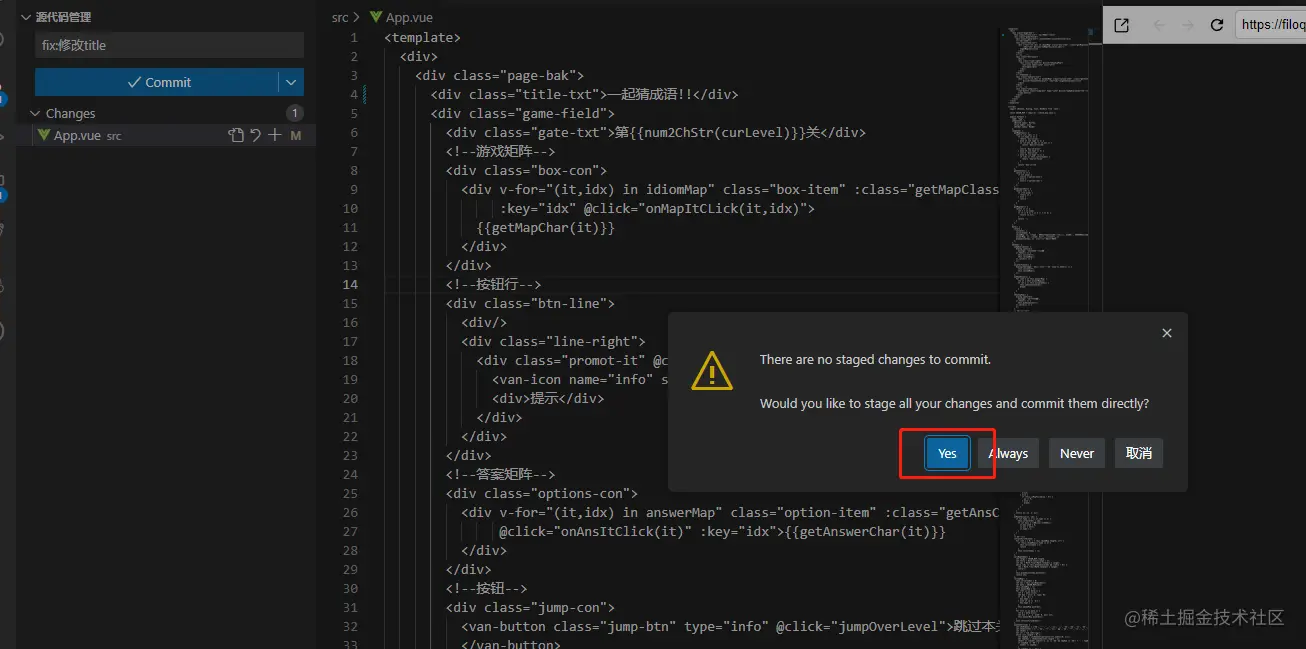The width and height of the screenshot is (1306, 649).
Task: Click the browser back arrow
Action: (1158, 25)
